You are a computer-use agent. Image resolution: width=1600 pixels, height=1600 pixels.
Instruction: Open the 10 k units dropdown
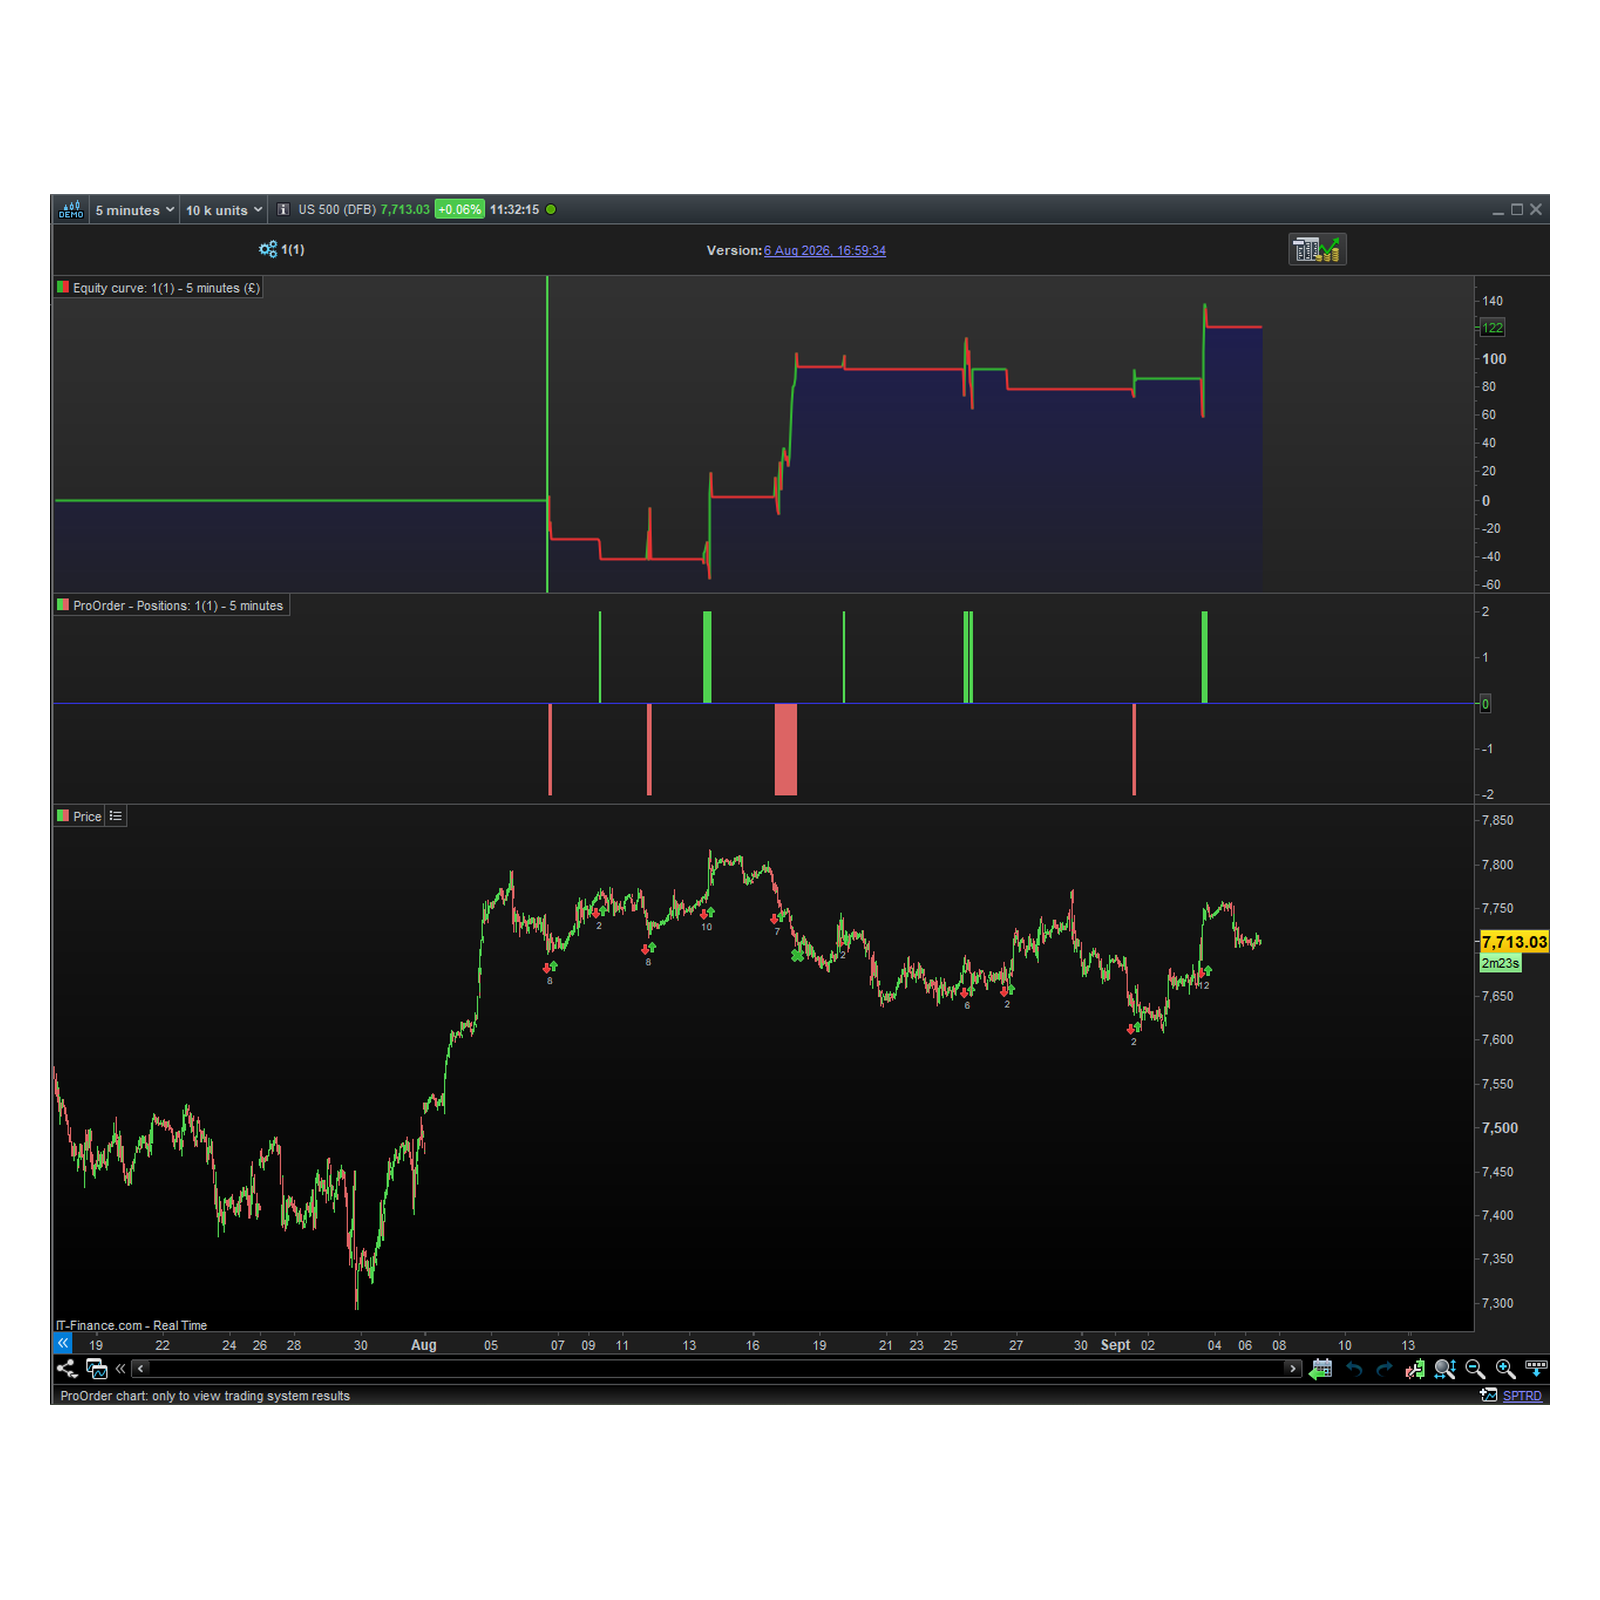(x=224, y=210)
